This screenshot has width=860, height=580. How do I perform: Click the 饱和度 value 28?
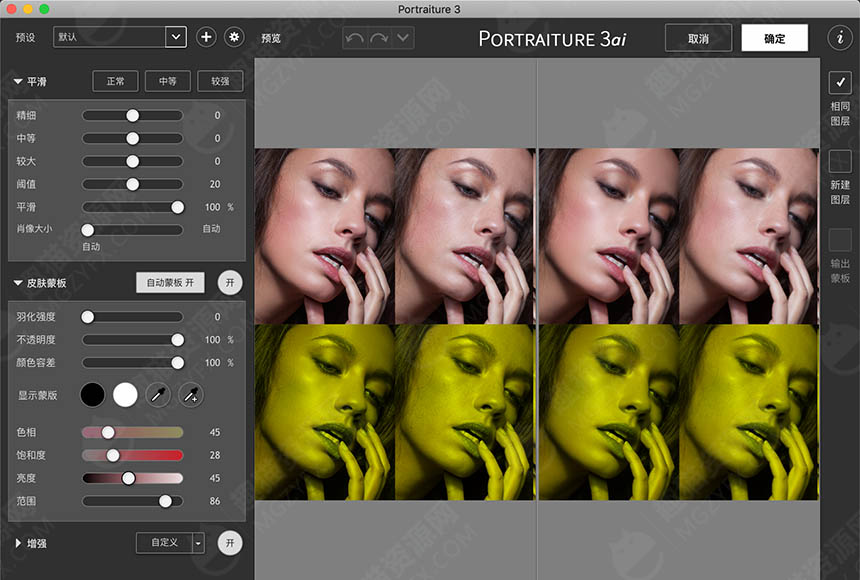215,455
